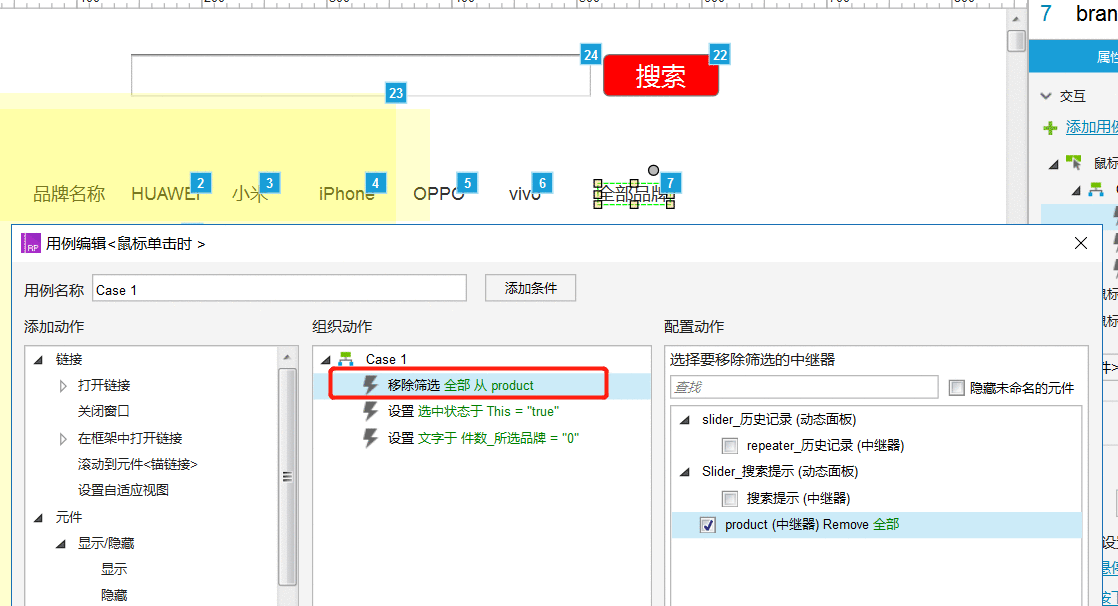Select the 小米 brand label on canvas

tap(250, 193)
